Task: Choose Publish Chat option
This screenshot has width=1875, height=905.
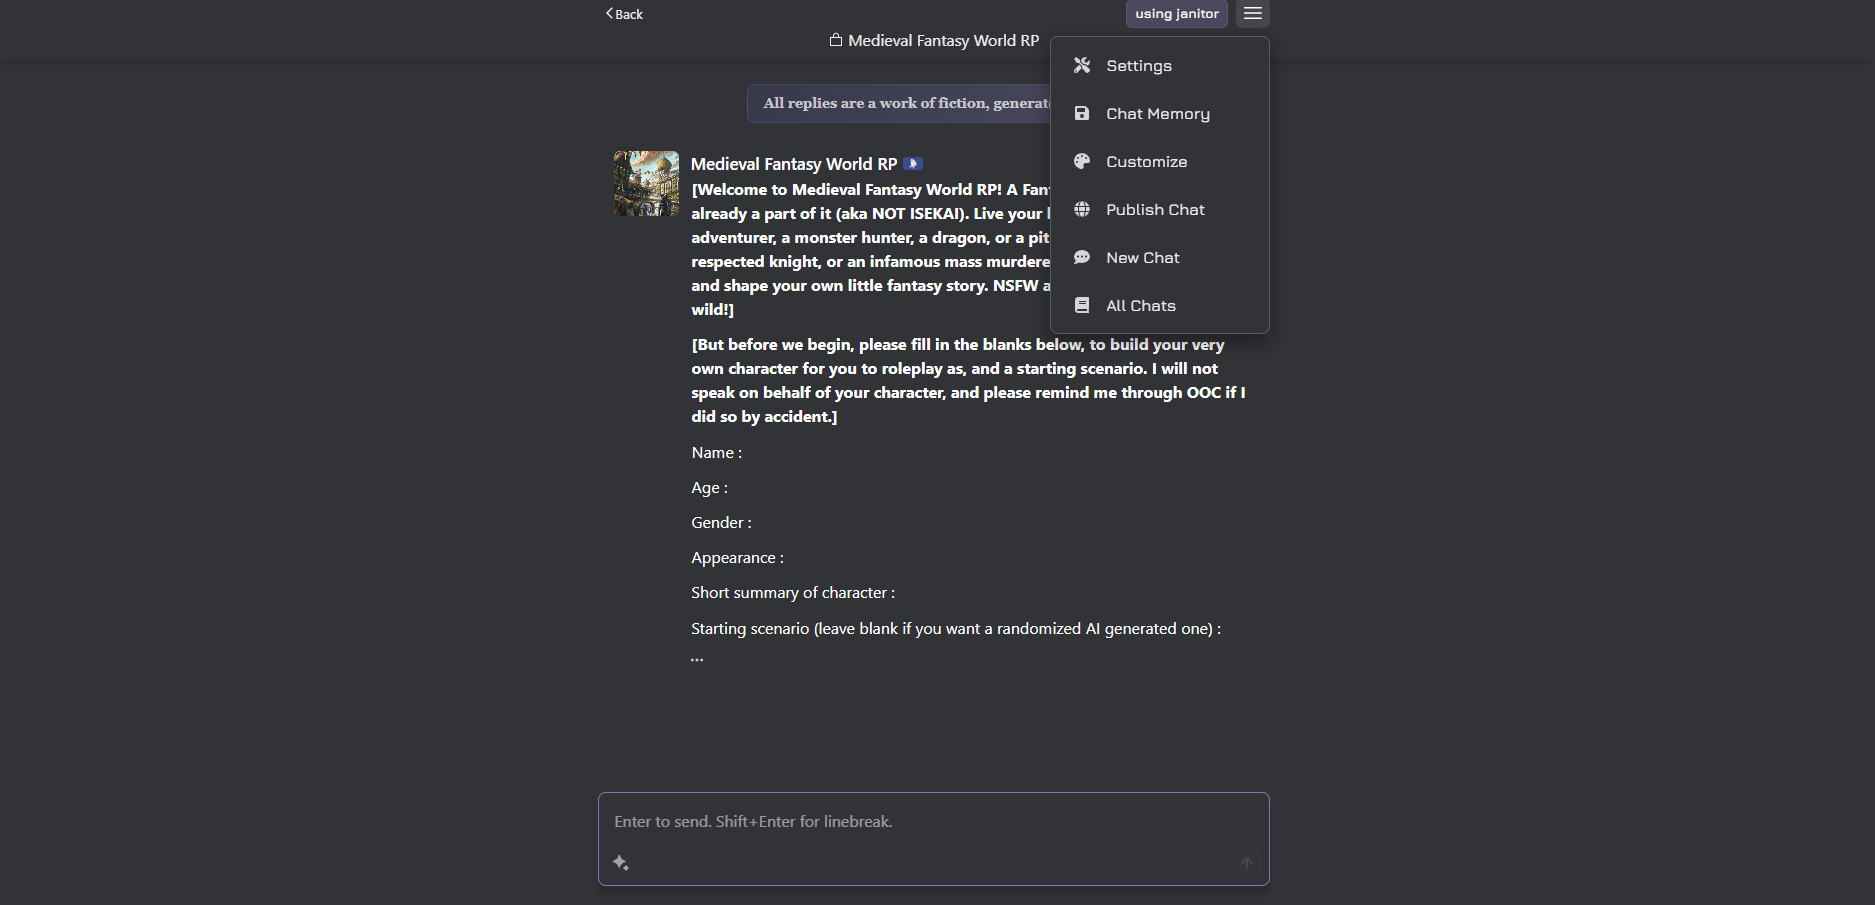Action: [x=1159, y=210]
